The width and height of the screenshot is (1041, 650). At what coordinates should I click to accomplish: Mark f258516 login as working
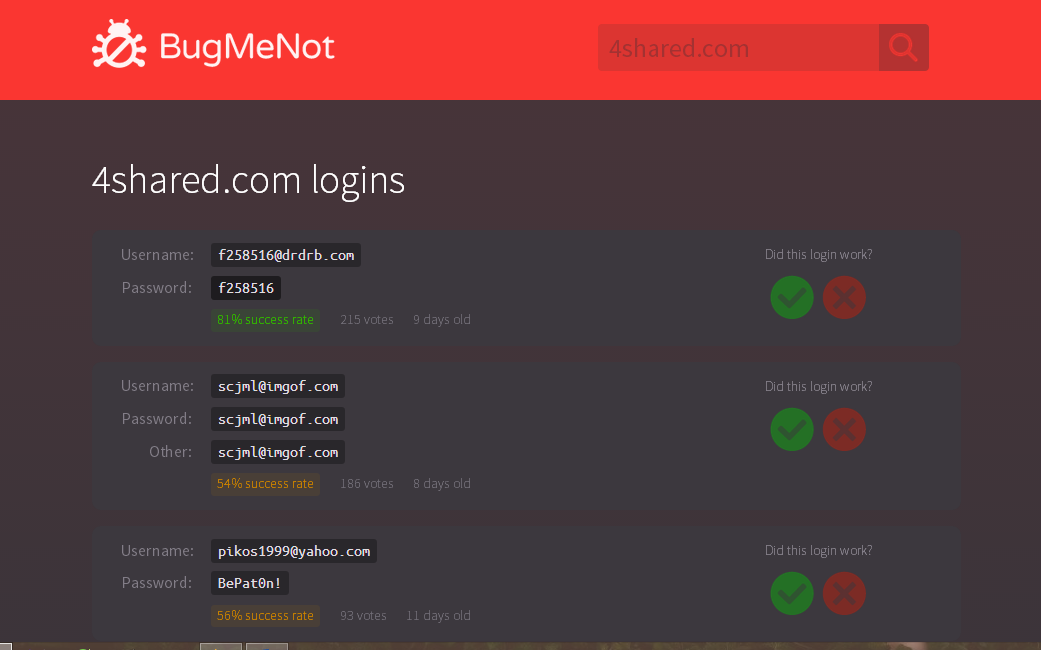[792, 298]
